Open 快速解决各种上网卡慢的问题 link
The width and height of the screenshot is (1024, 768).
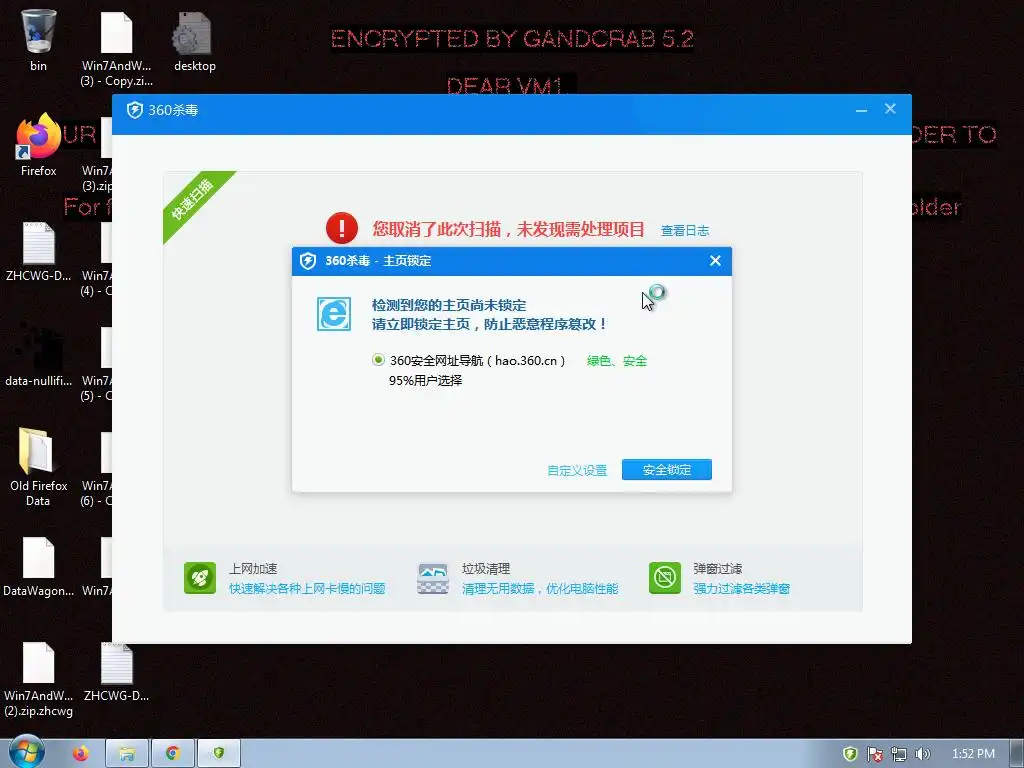307,588
